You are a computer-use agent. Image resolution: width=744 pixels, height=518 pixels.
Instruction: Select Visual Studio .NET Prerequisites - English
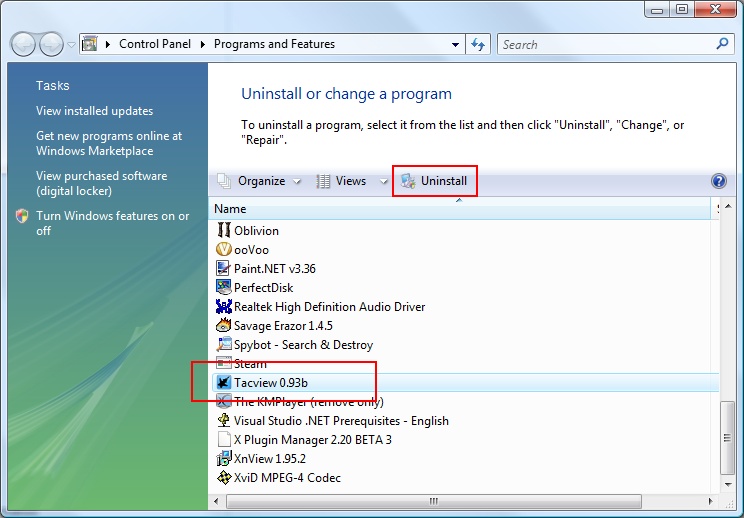pos(341,420)
